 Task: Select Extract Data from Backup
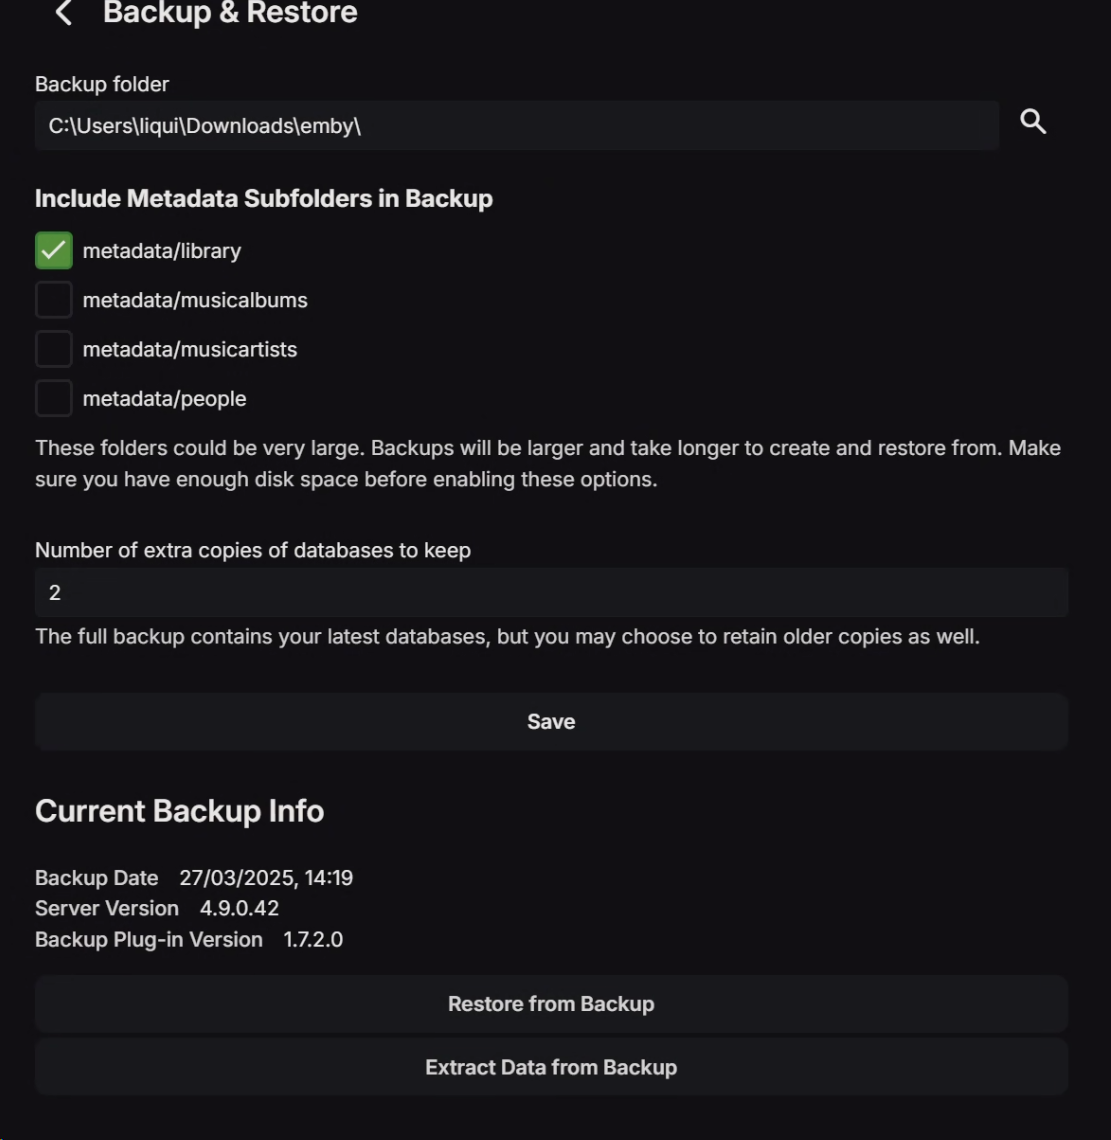pyautogui.click(x=551, y=1067)
